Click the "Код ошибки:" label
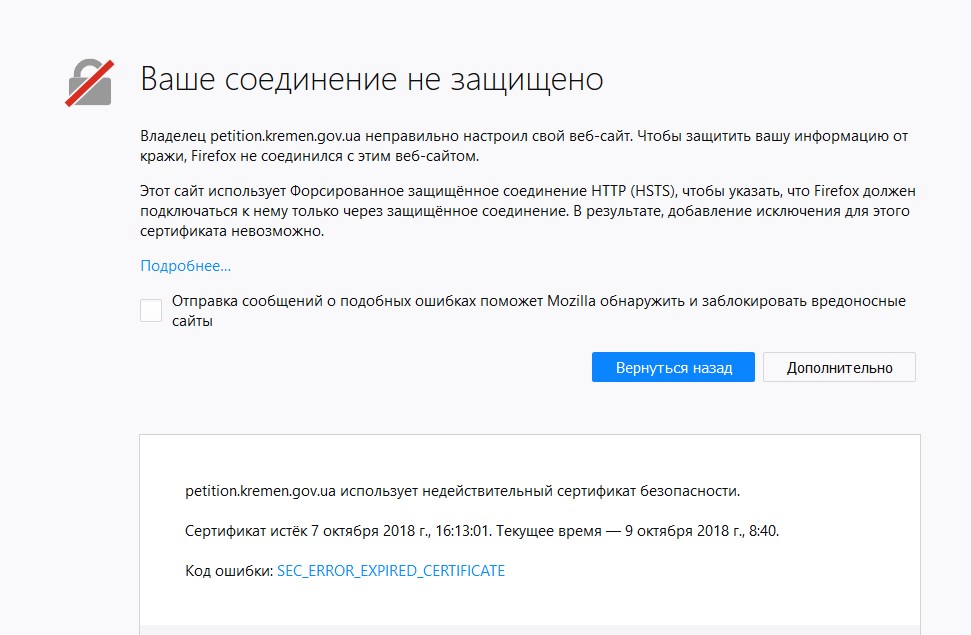Image resolution: width=971 pixels, height=635 pixels. [229, 571]
